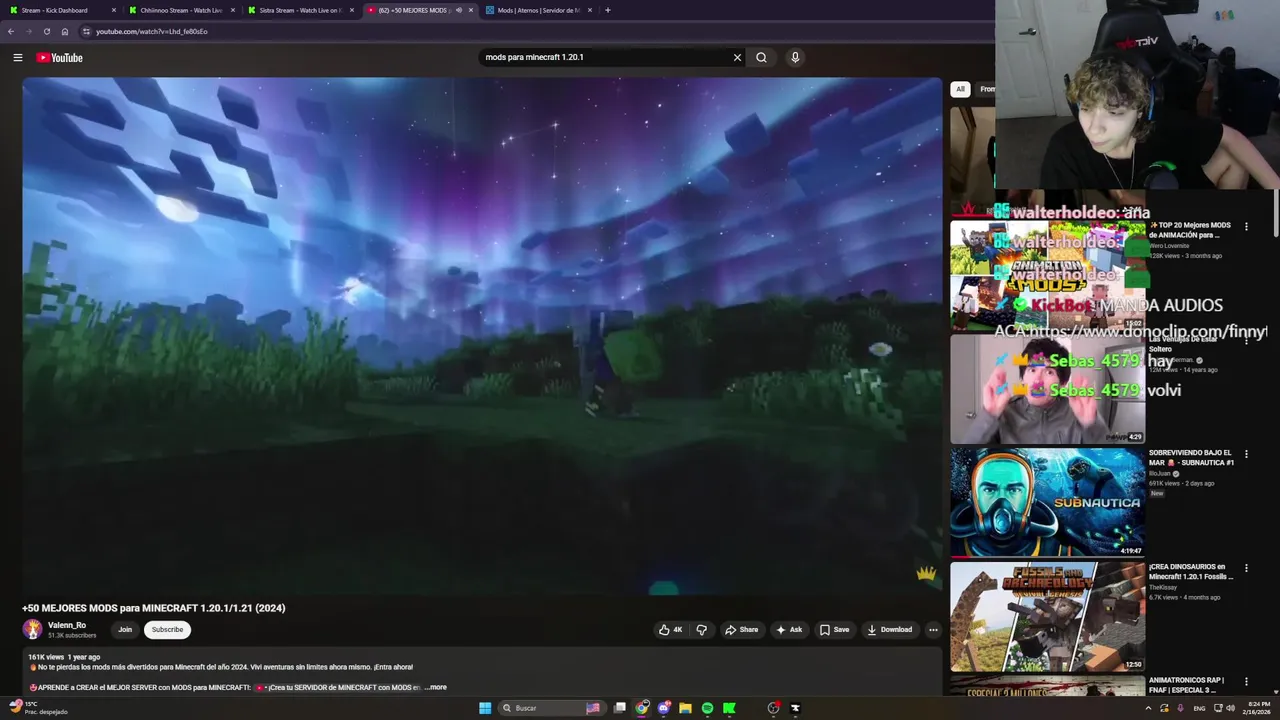
Task: Open the clock showing 8:24 PM
Action: pos(1259,708)
